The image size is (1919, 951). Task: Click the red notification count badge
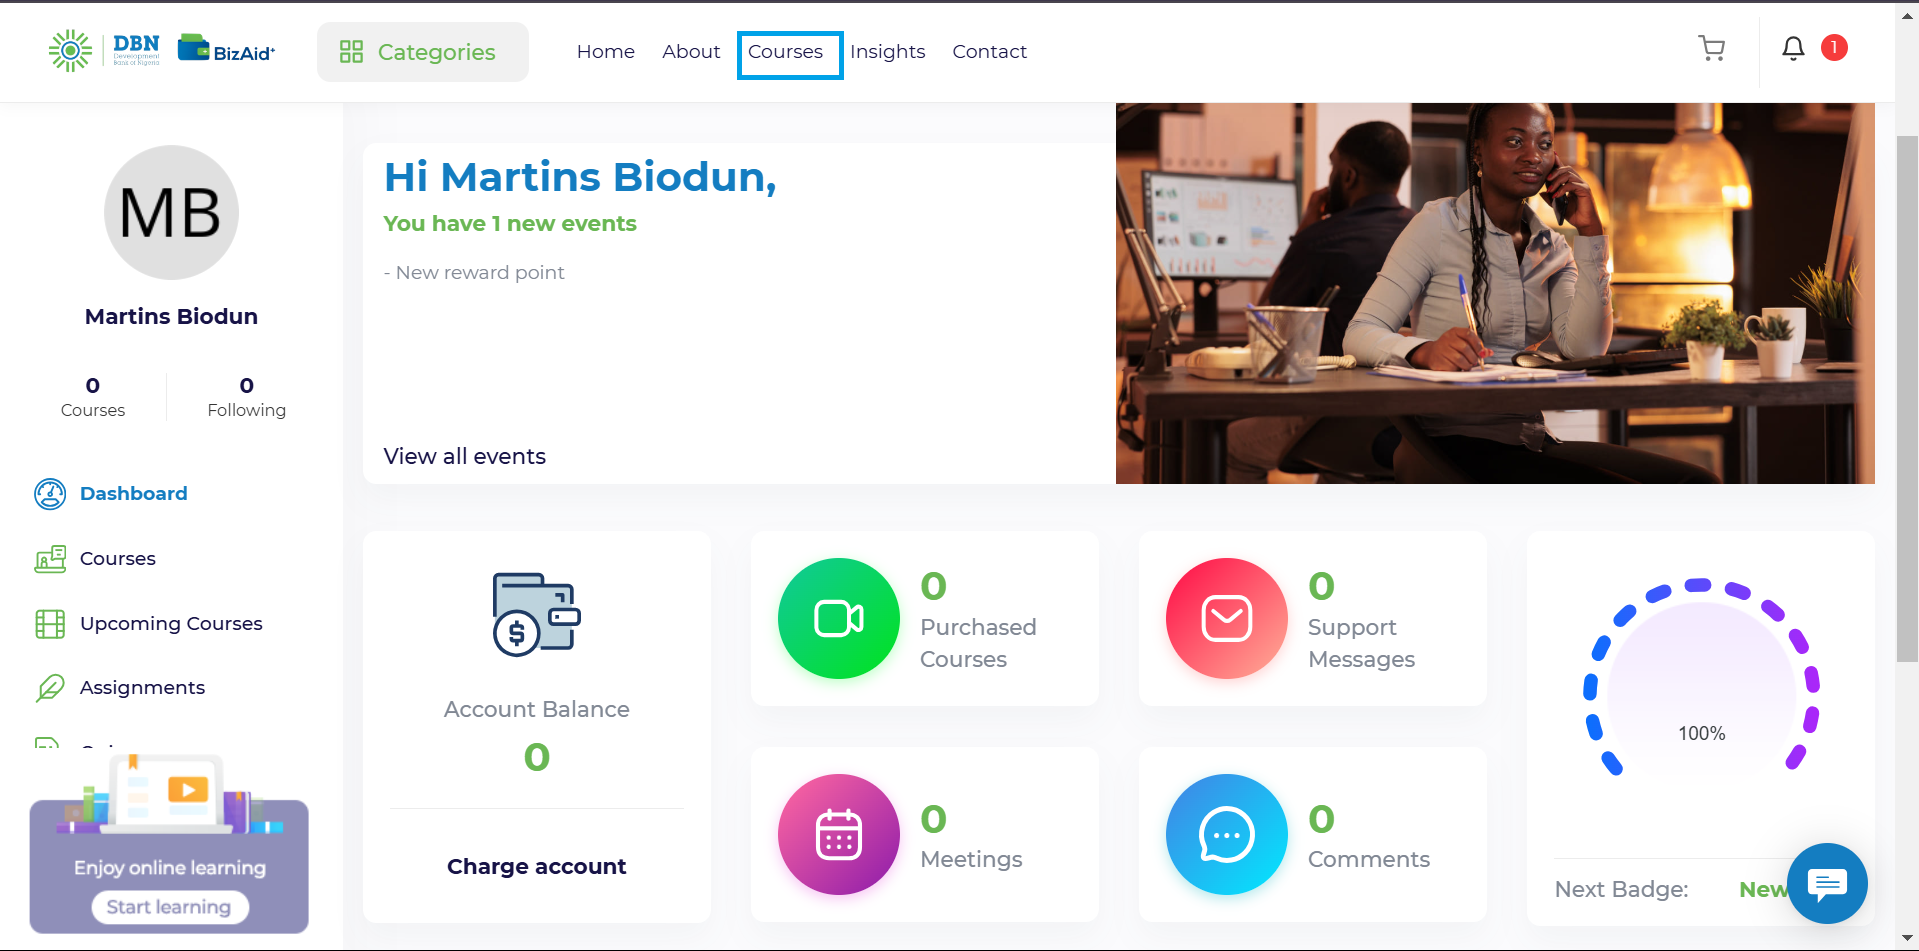[1834, 47]
